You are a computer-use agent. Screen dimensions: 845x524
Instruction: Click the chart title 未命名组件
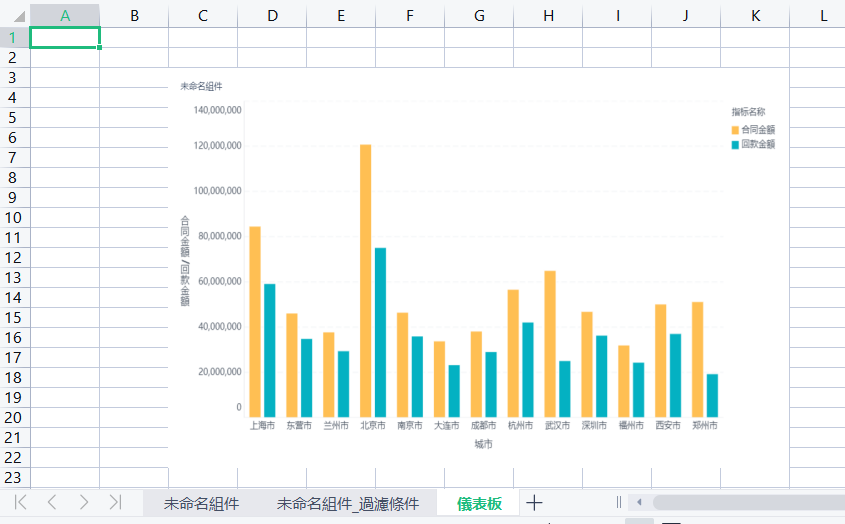pyautogui.click(x=201, y=86)
